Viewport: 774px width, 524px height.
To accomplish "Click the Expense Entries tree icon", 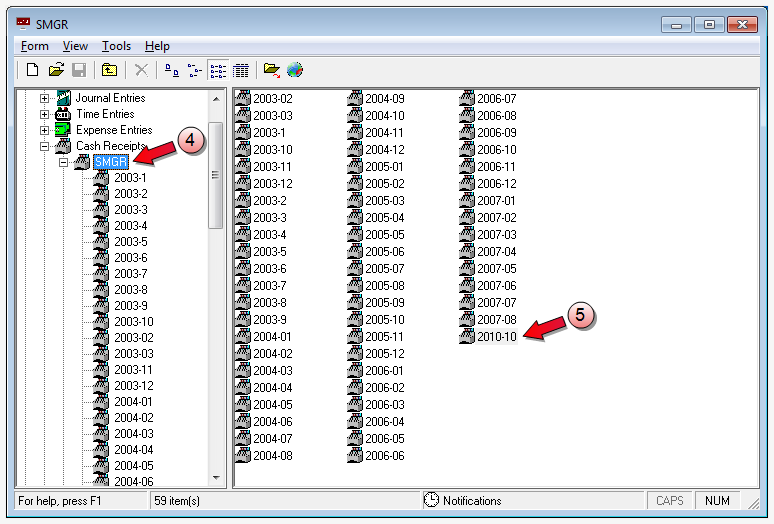I will (63, 130).
